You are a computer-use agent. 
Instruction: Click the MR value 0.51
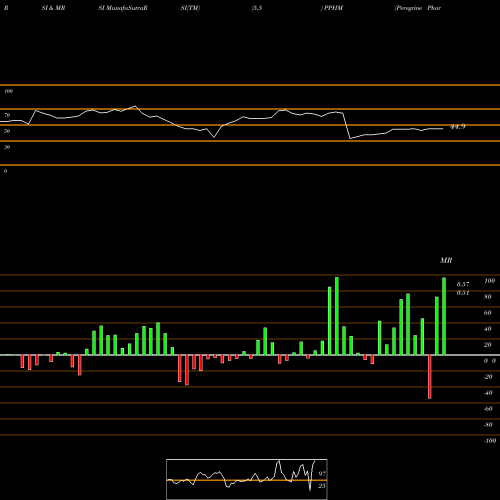[463, 293]
